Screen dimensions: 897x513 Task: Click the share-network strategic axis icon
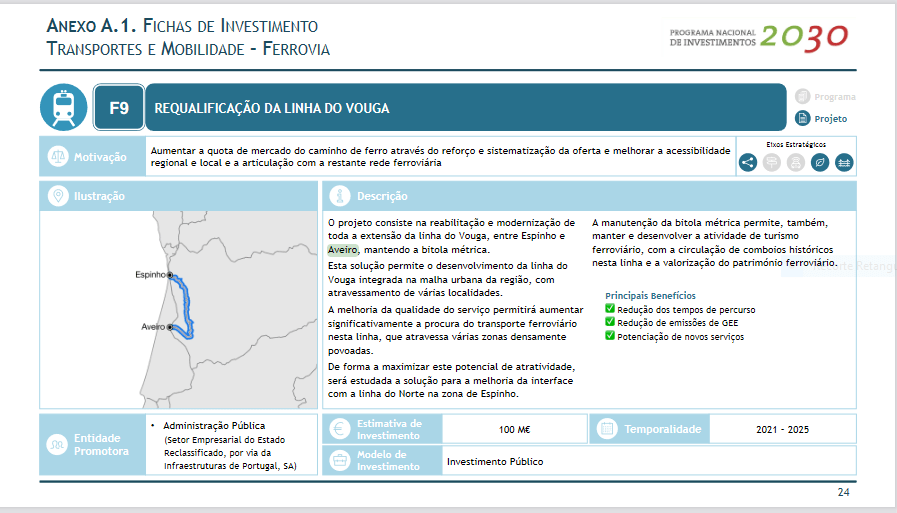[748, 162]
